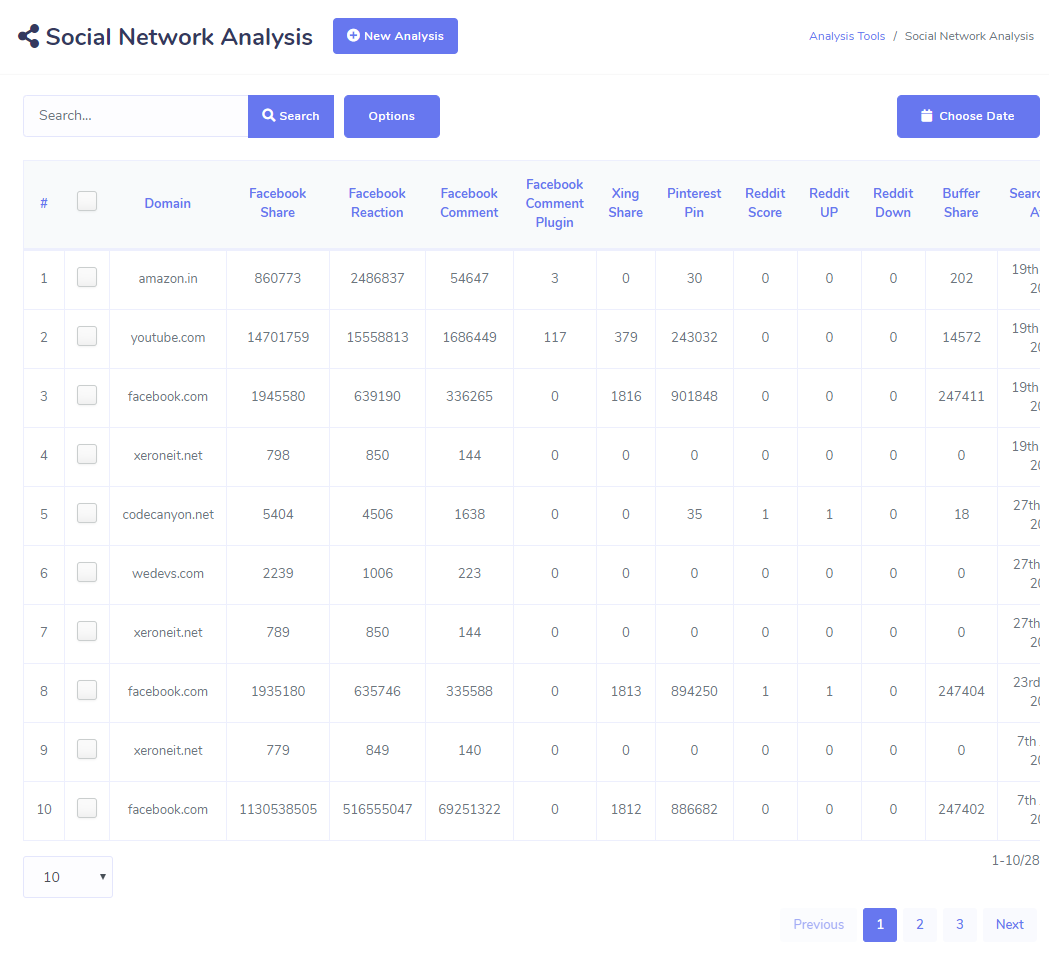Viewport: 1049px width, 959px height.
Task: Click the Next pagination button
Action: coord(1009,925)
